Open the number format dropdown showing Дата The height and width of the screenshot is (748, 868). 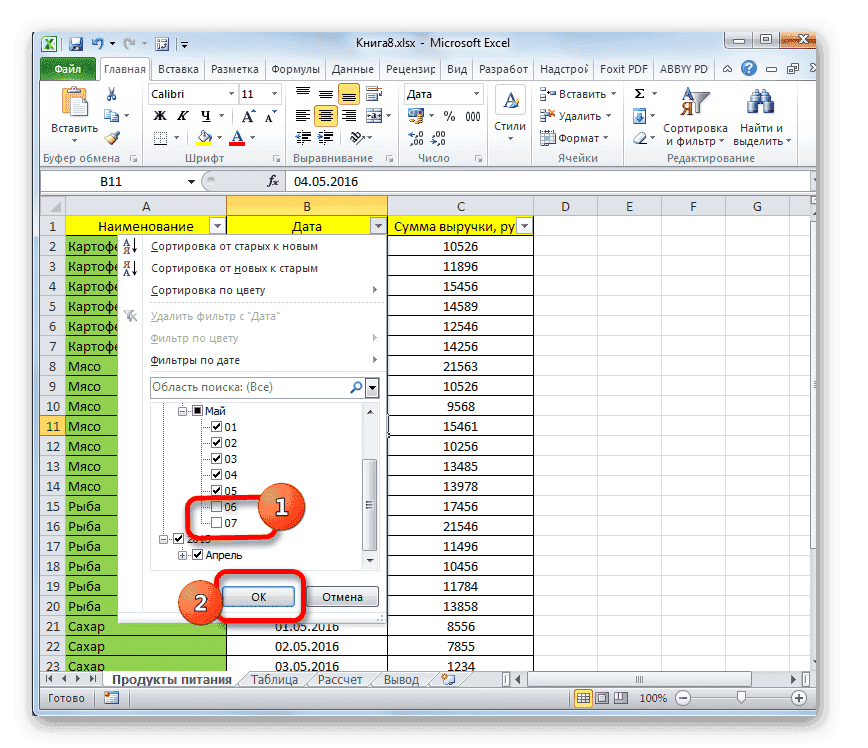click(475, 93)
